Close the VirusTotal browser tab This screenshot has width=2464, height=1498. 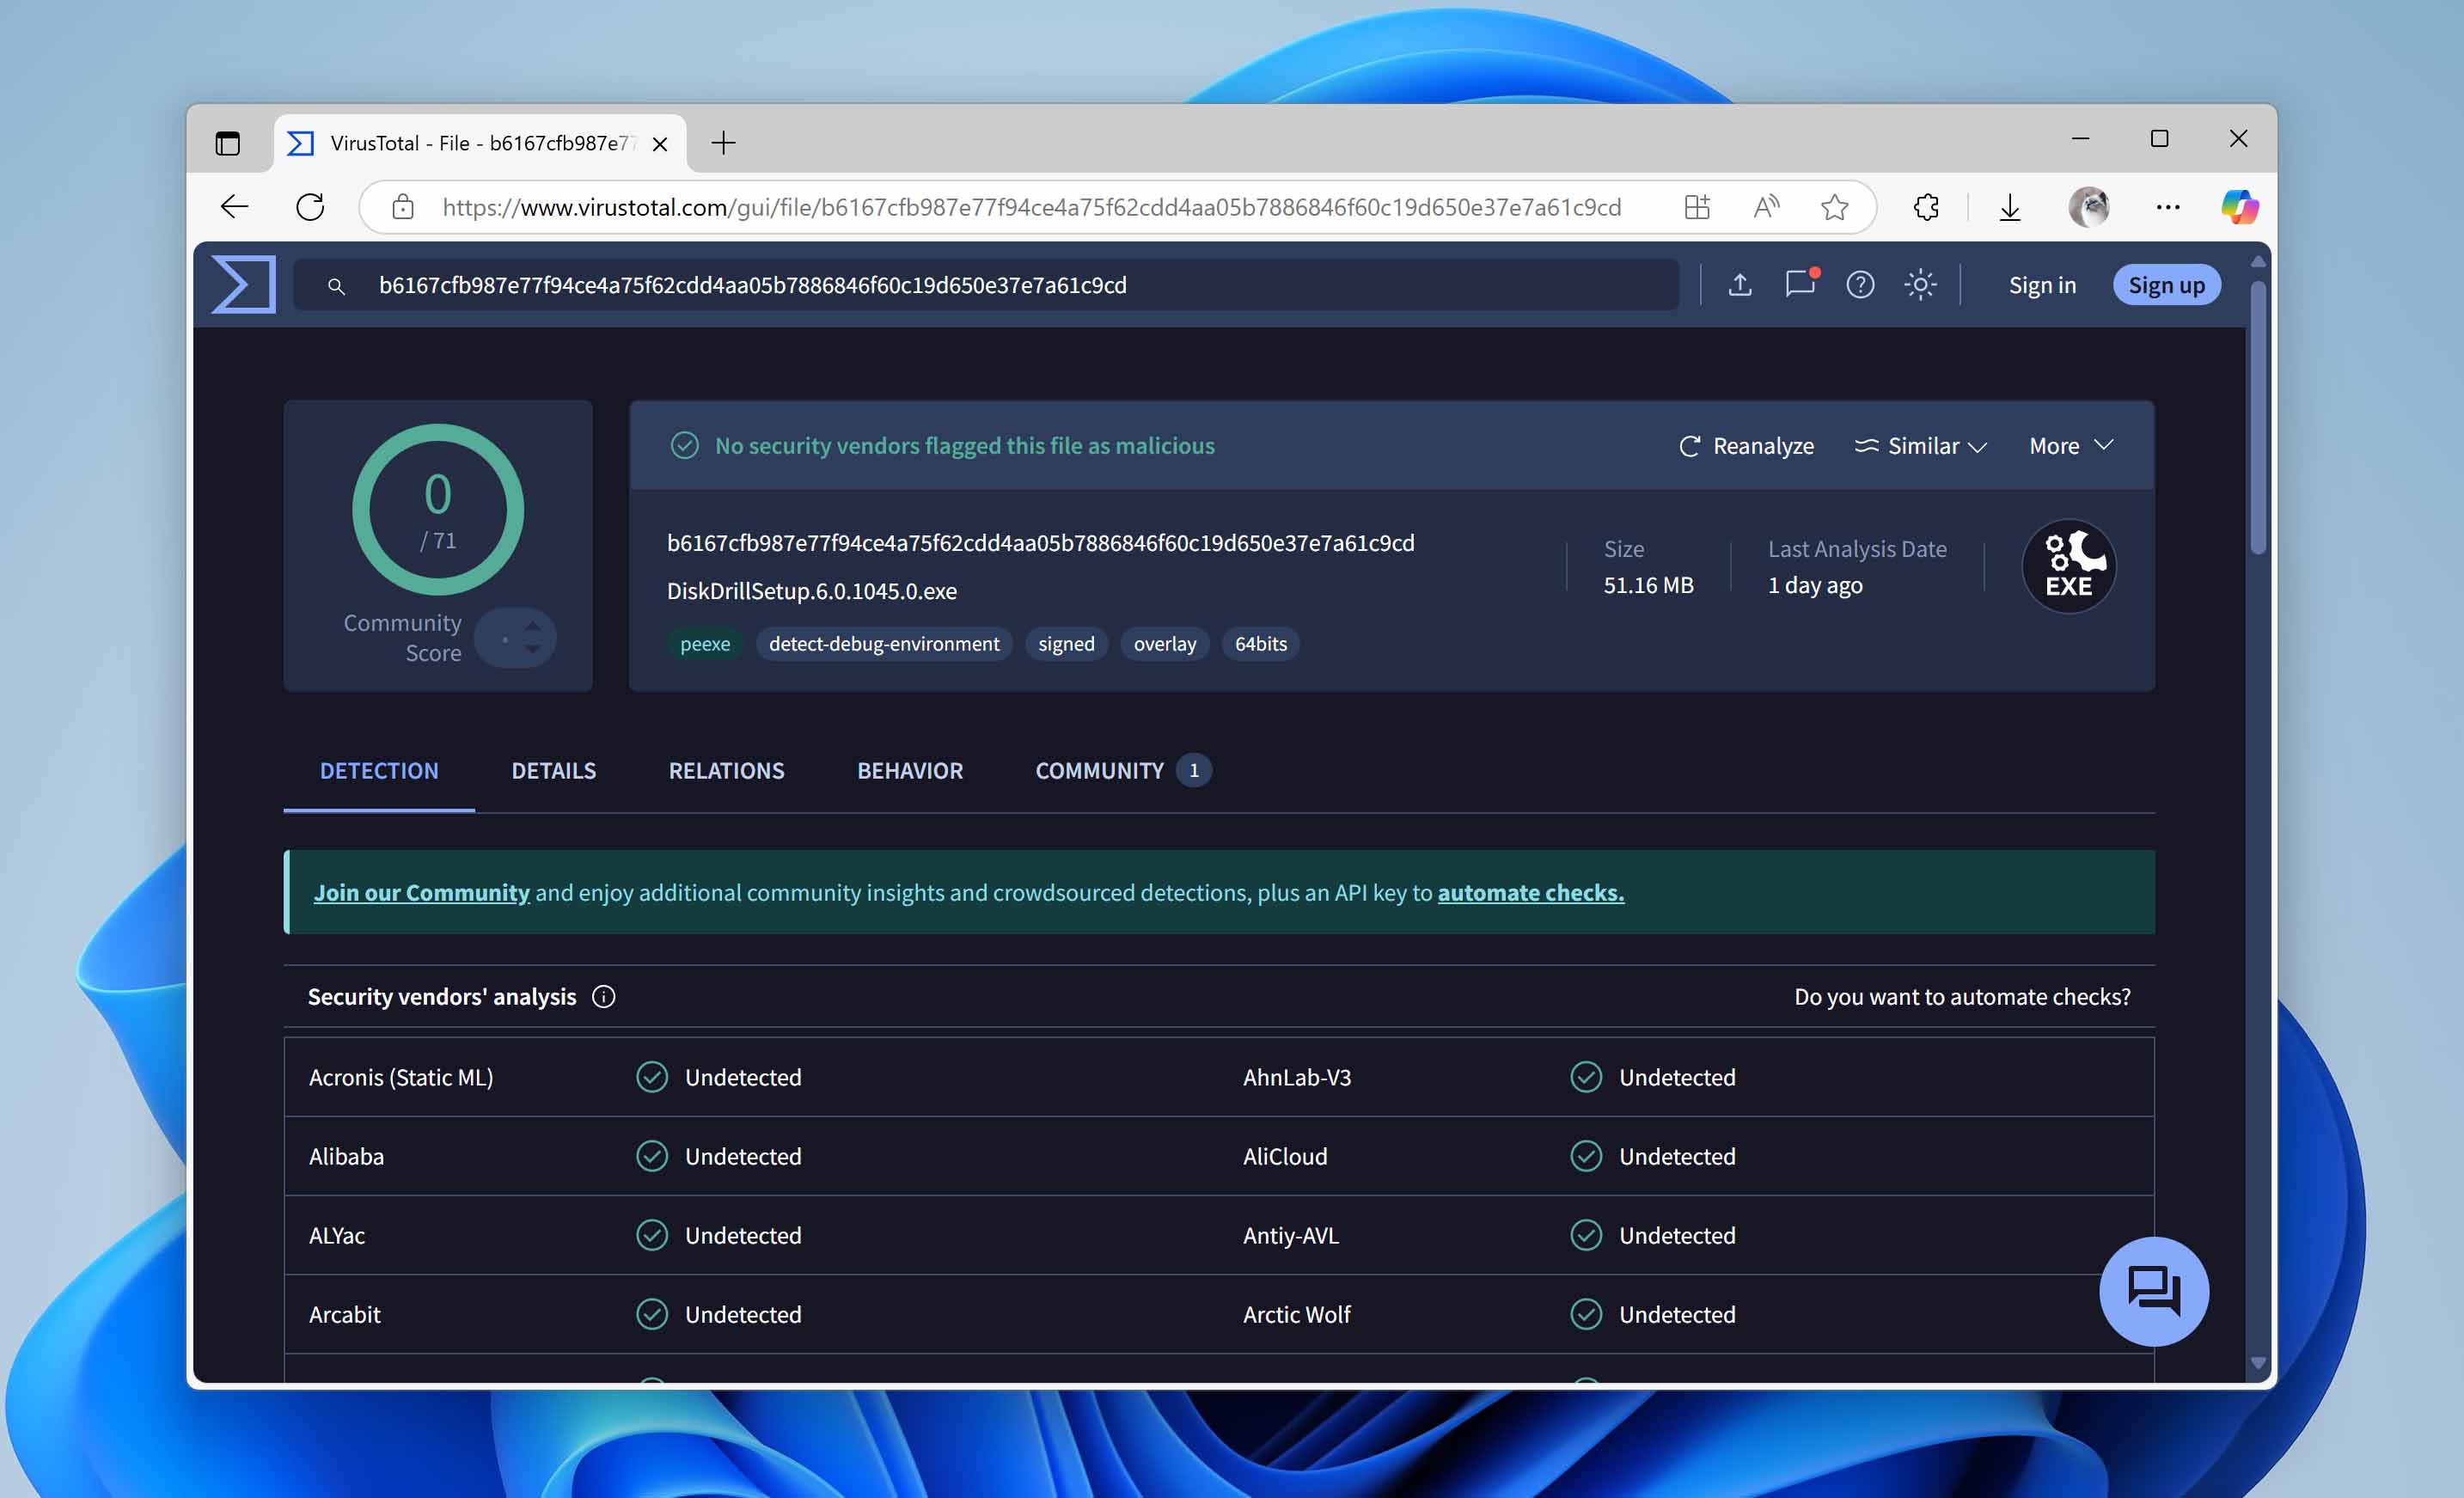coord(660,144)
